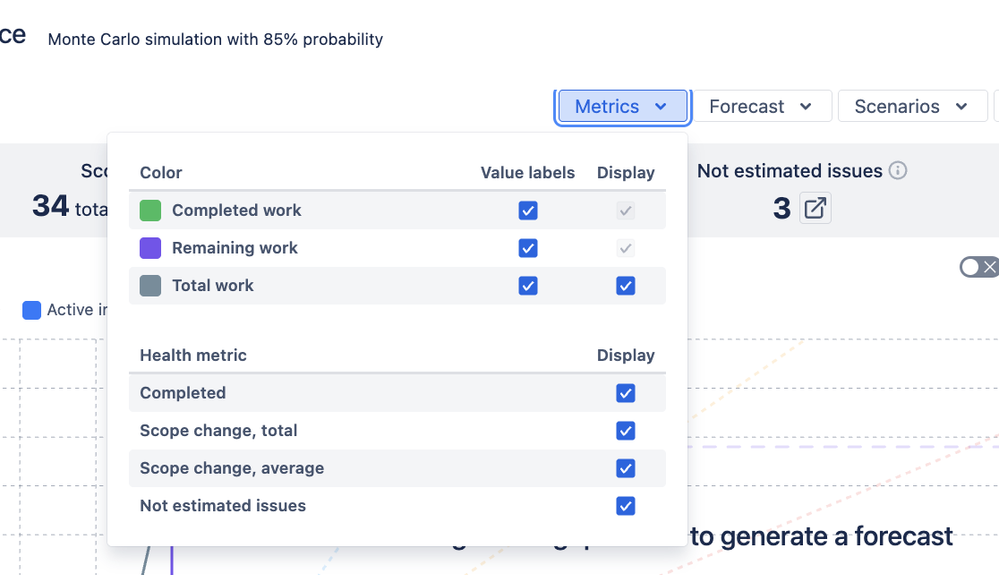Click the green Completed work color swatch
The height and width of the screenshot is (575, 999).
[150, 210]
